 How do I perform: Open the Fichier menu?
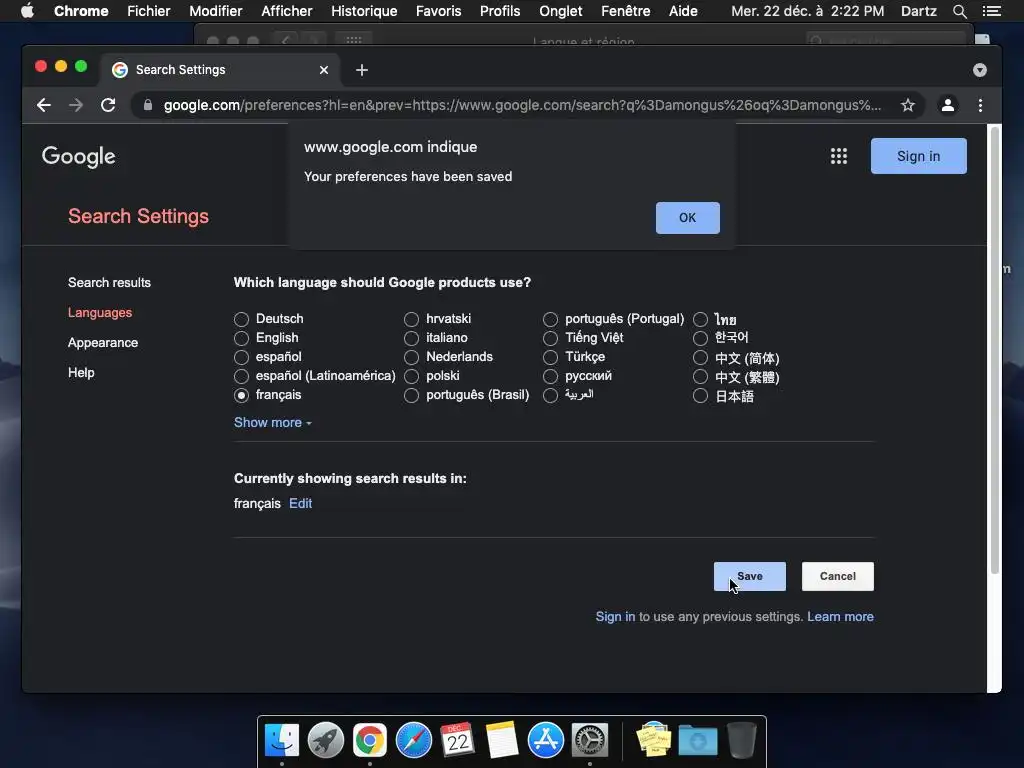click(148, 11)
